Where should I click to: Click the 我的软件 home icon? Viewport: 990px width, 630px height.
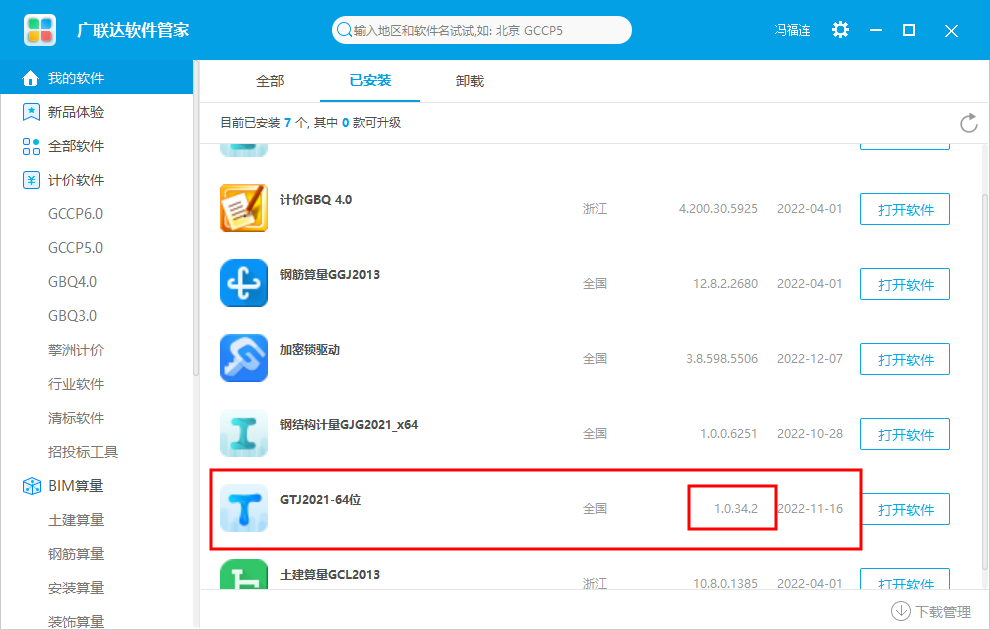[x=30, y=78]
